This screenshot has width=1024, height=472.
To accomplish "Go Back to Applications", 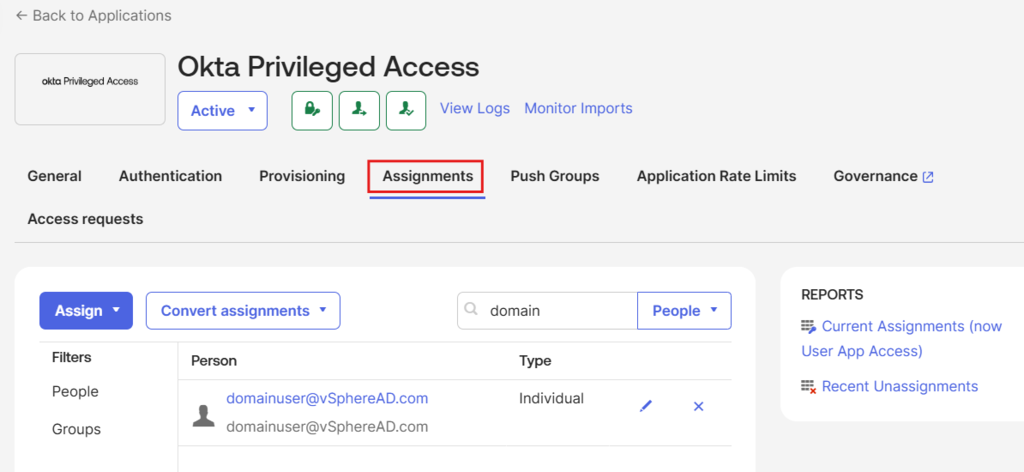I will (x=93, y=15).
